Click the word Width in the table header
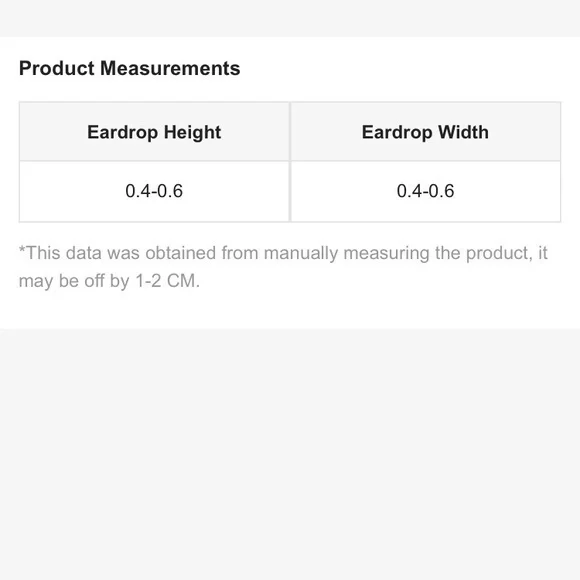 coord(463,132)
